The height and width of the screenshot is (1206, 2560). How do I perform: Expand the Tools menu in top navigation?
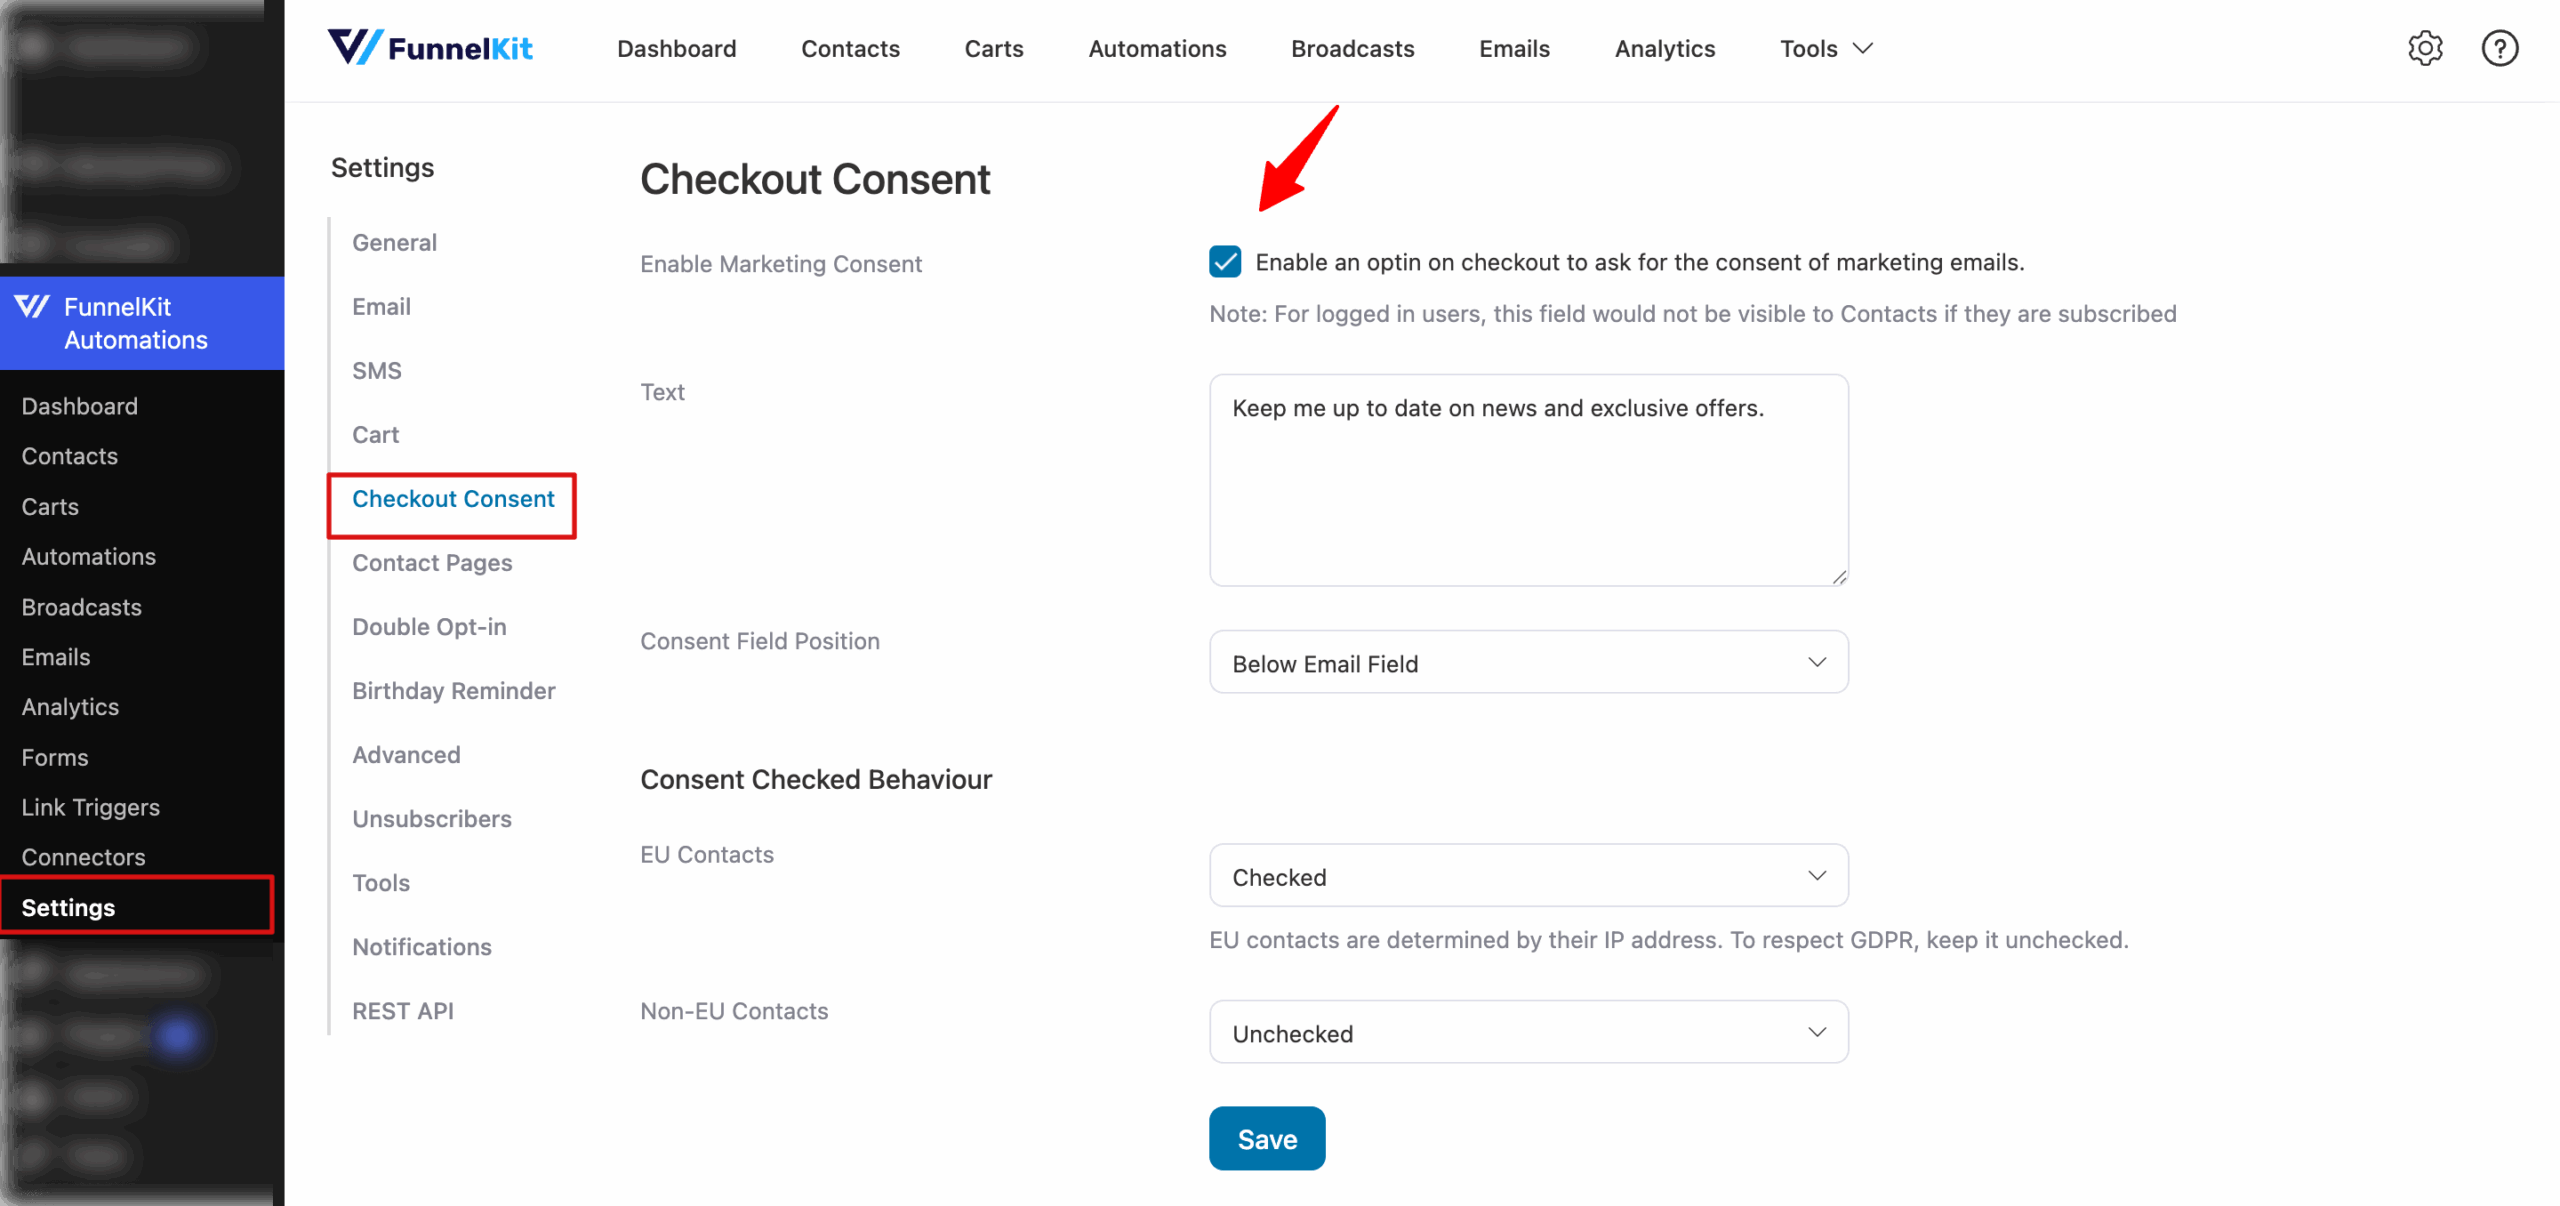(1823, 48)
